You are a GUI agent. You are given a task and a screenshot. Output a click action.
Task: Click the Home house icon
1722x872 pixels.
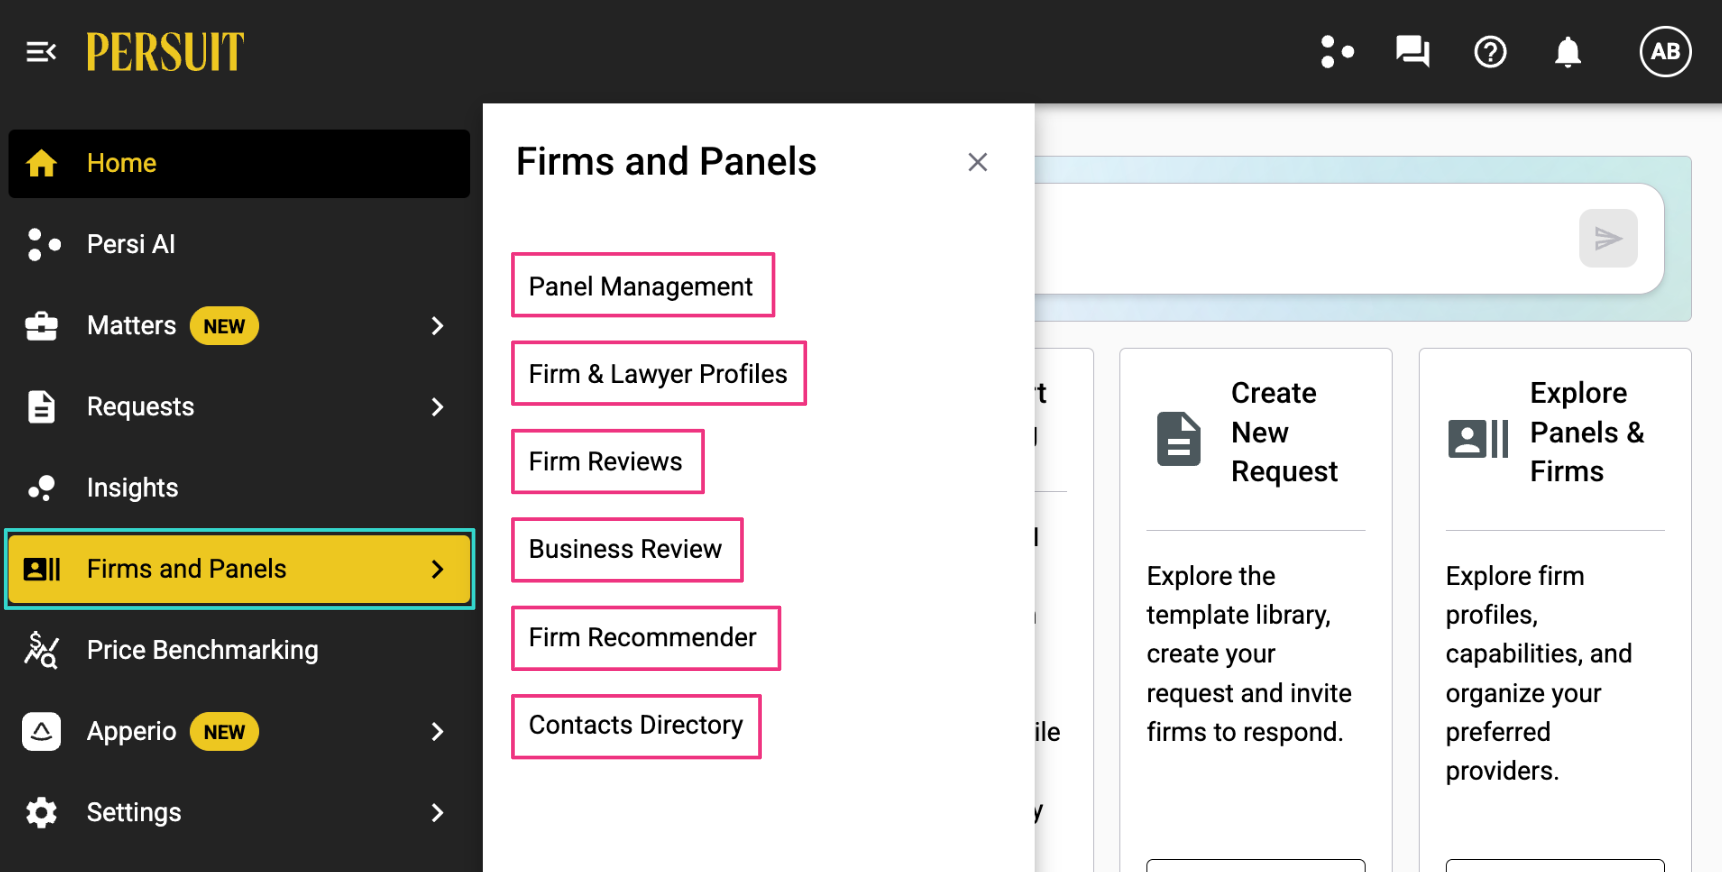point(41,163)
